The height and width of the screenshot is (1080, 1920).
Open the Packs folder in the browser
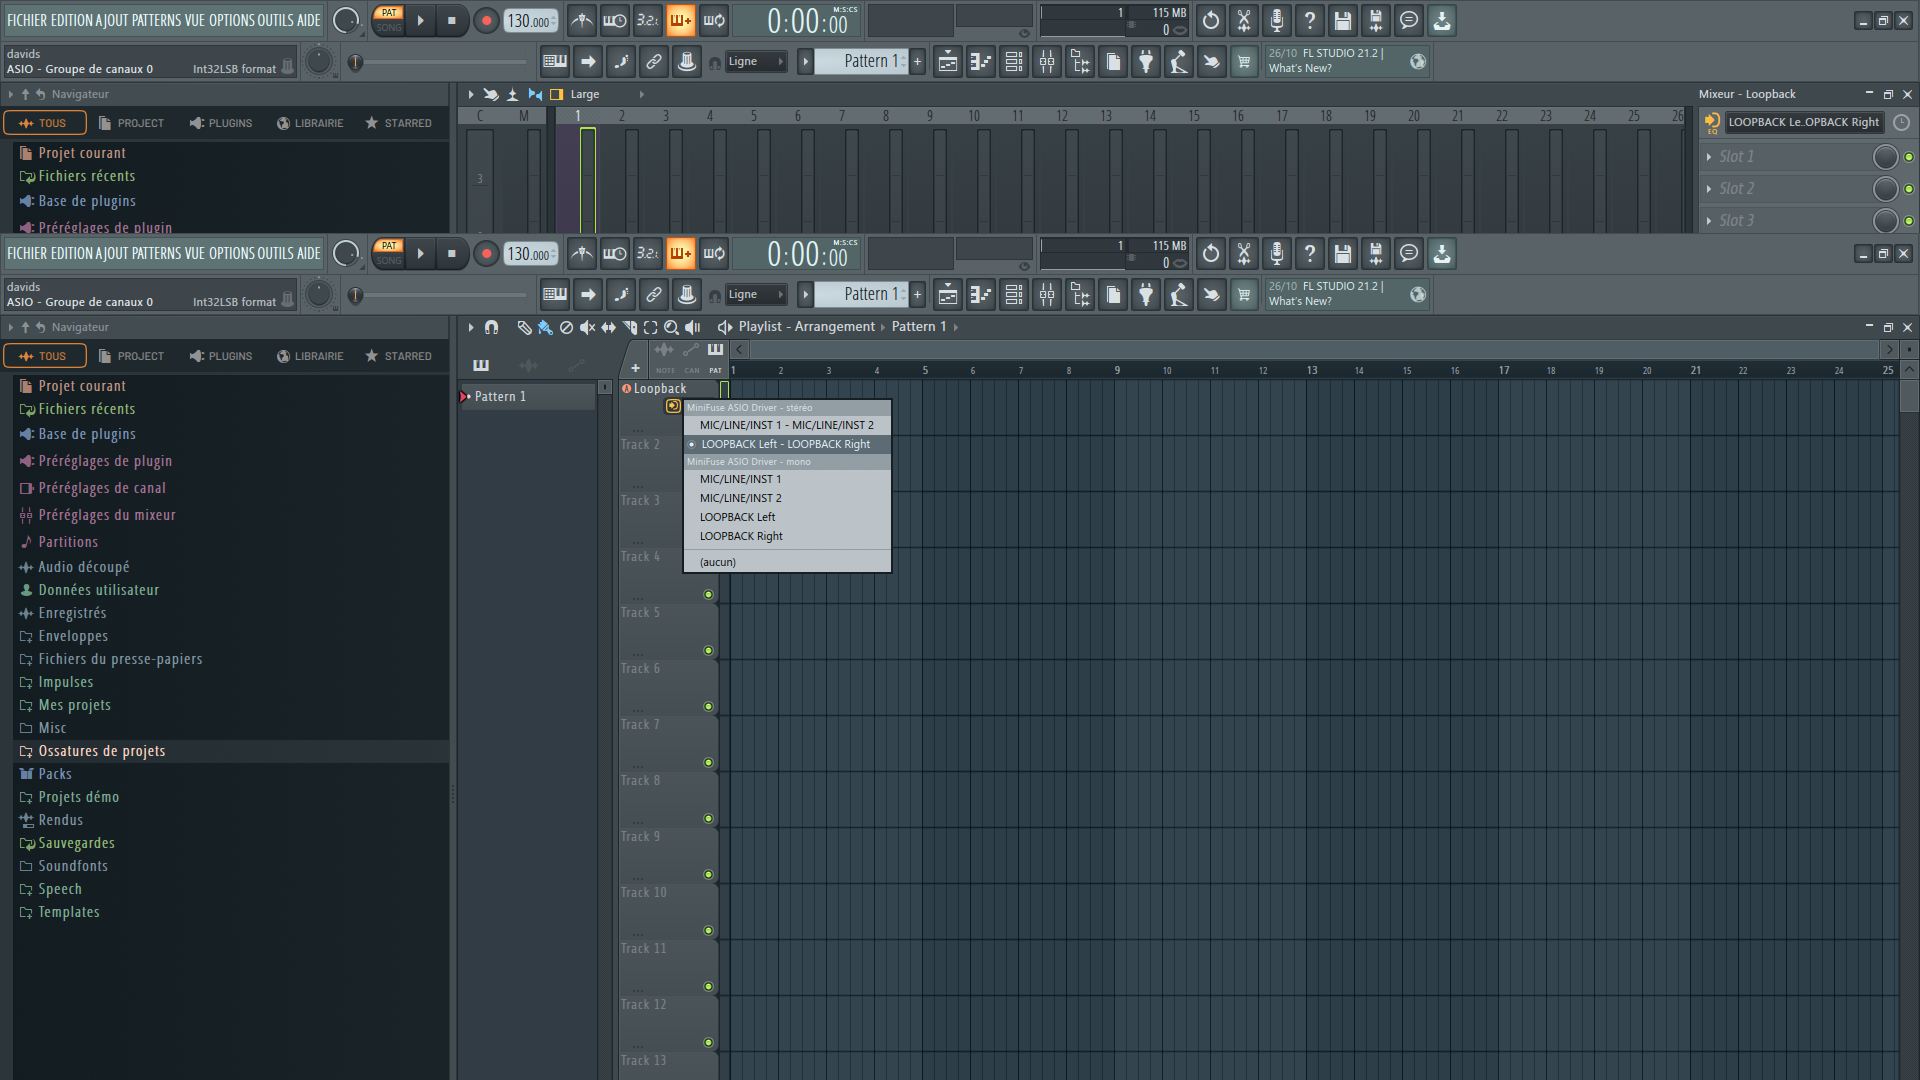pos(55,774)
